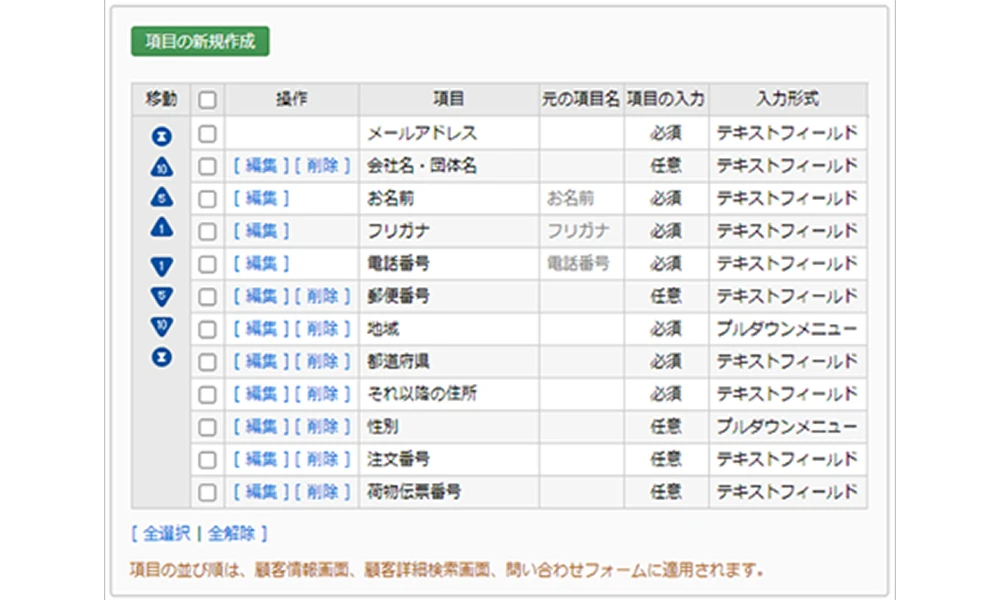Image resolution: width=1000 pixels, height=600 pixels.
Task: Click the move down 5 rows icon
Action: click(161, 296)
